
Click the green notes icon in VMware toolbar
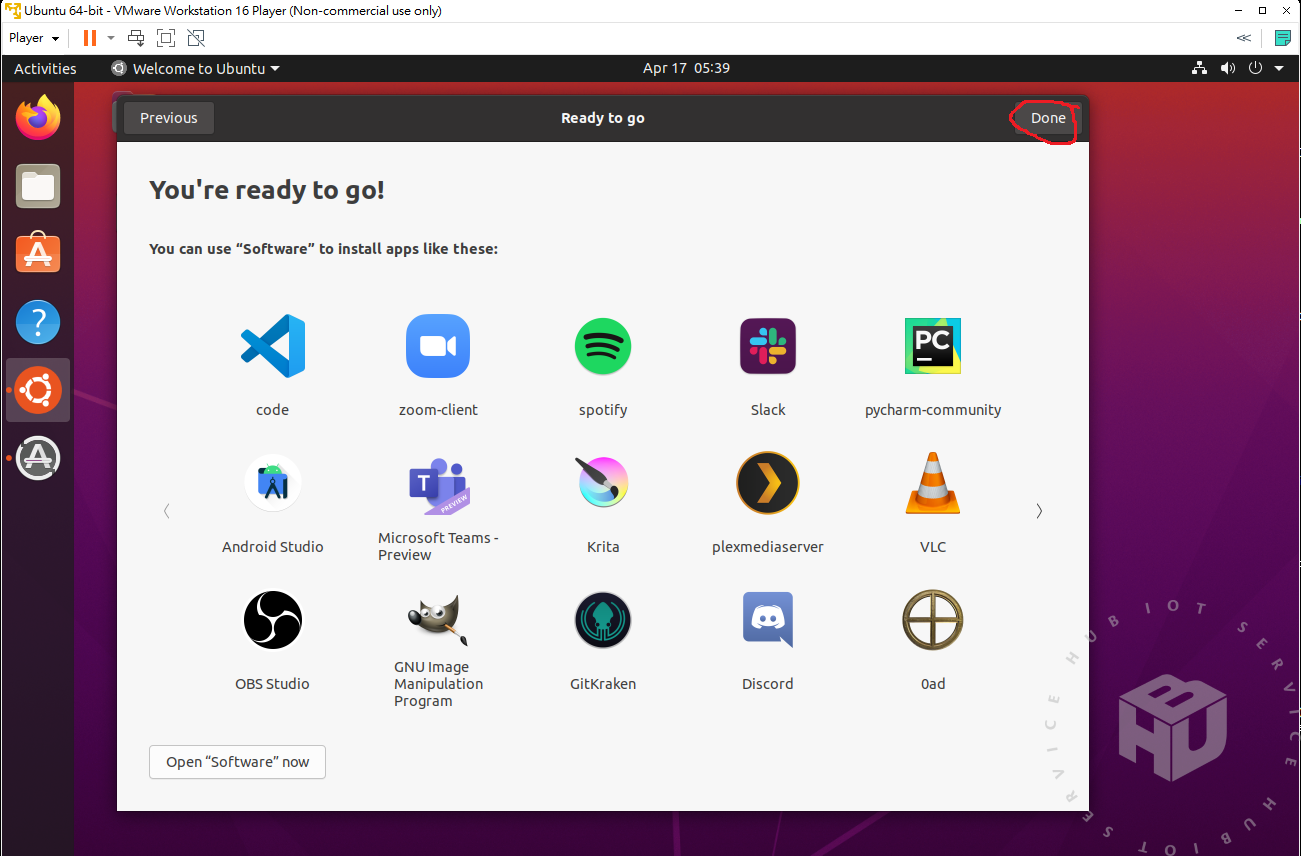[1283, 38]
